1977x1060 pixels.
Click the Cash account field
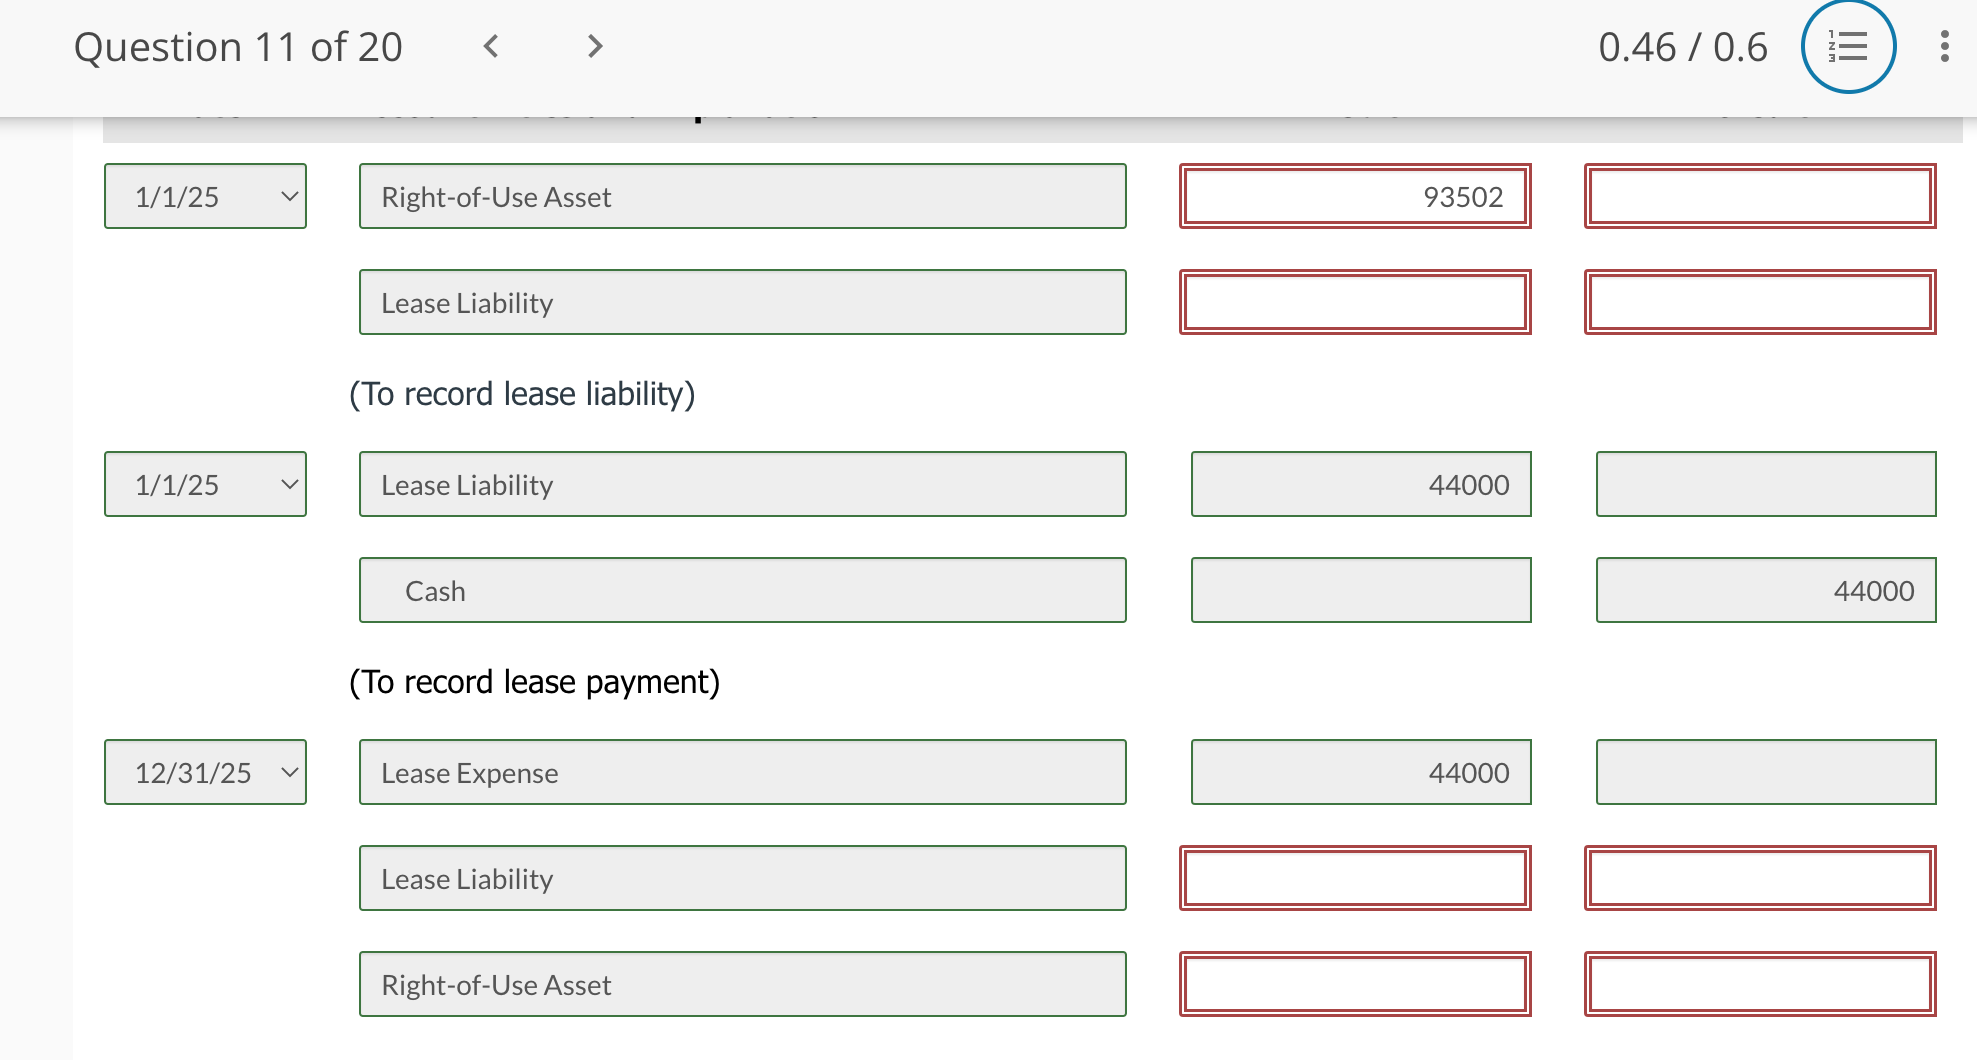click(743, 590)
